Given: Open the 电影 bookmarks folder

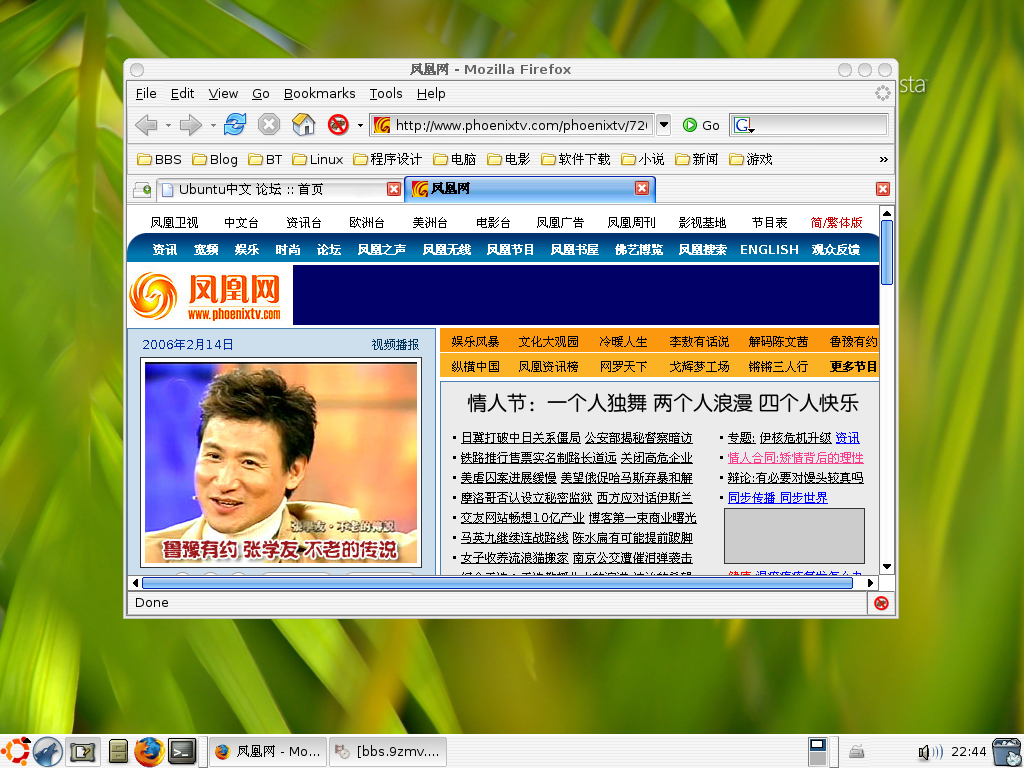Looking at the screenshot, I should [509, 159].
